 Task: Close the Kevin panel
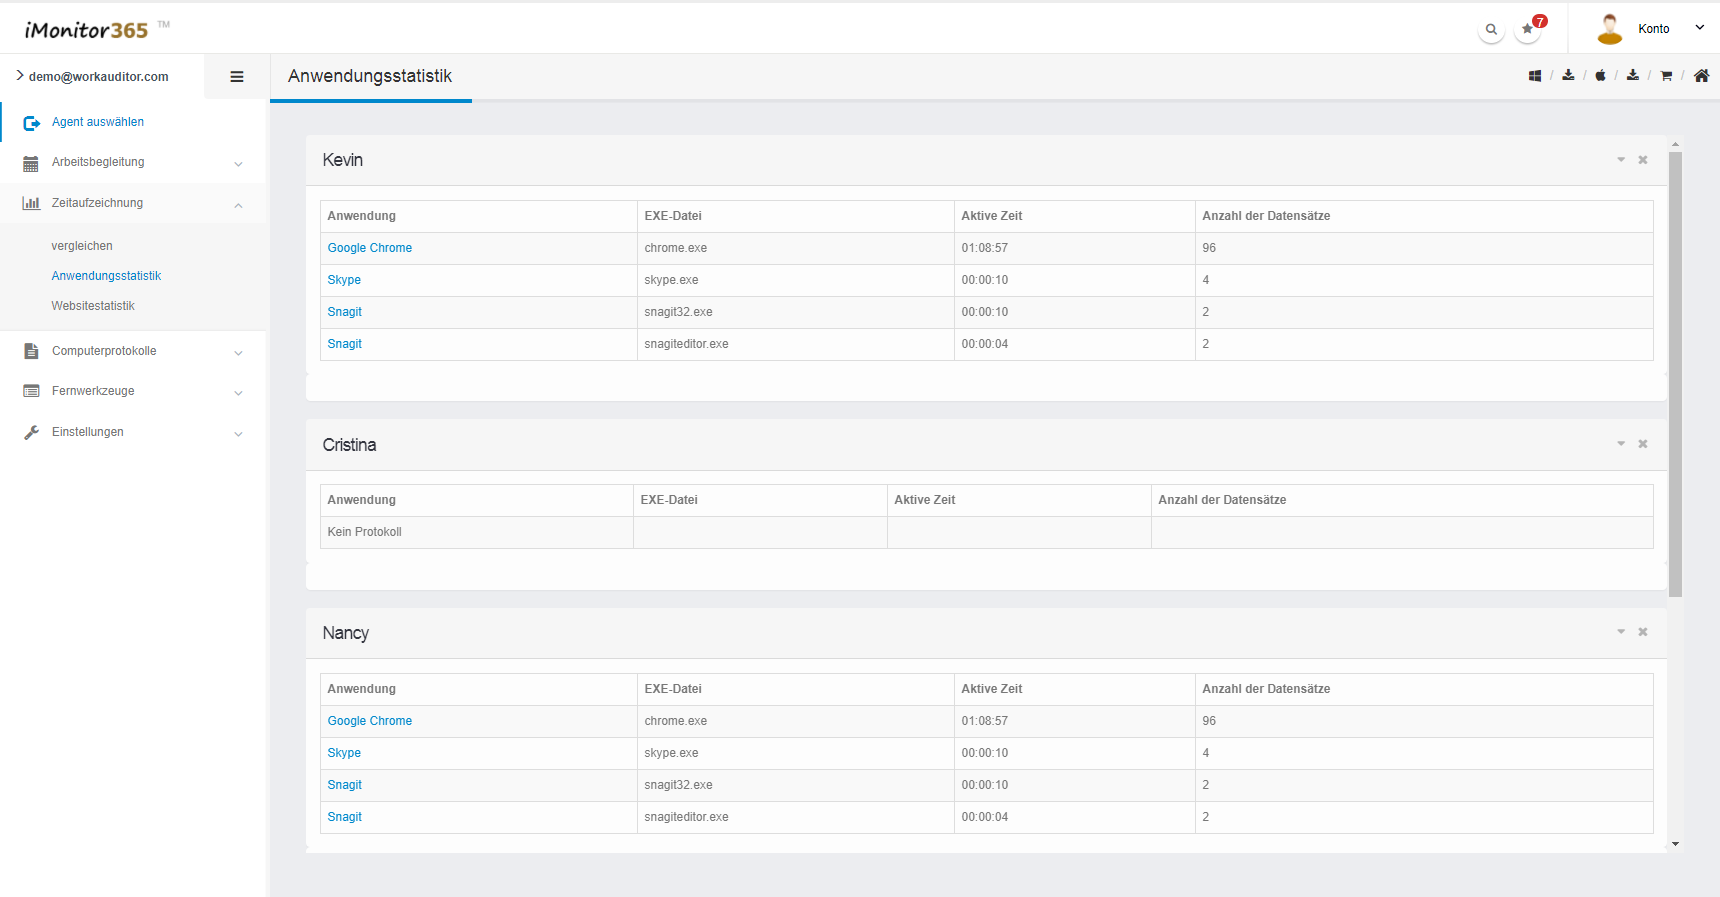coord(1643,160)
